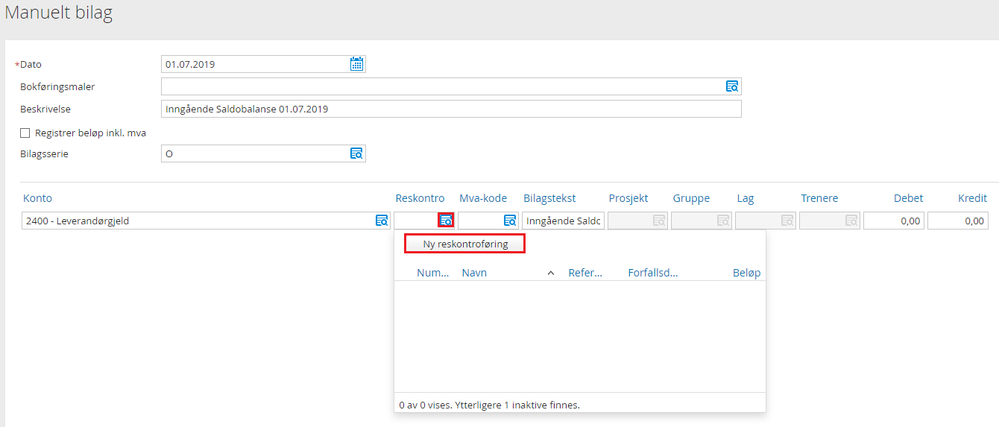The image size is (999, 427).
Task: Edit the Beskrivelse text field
Action: [451, 109]
